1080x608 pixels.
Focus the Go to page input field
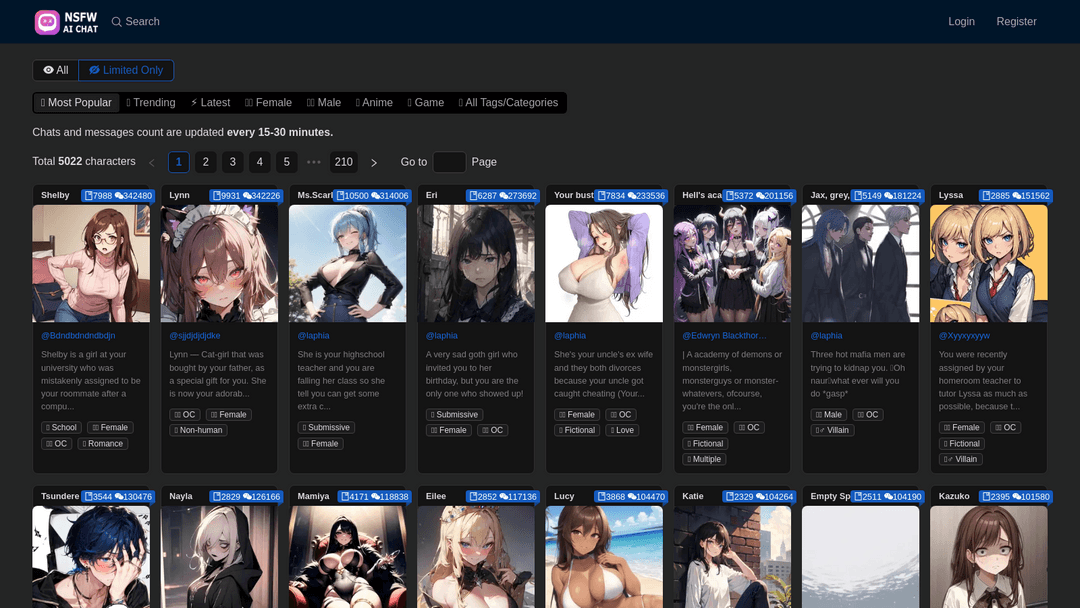[449, 162]
